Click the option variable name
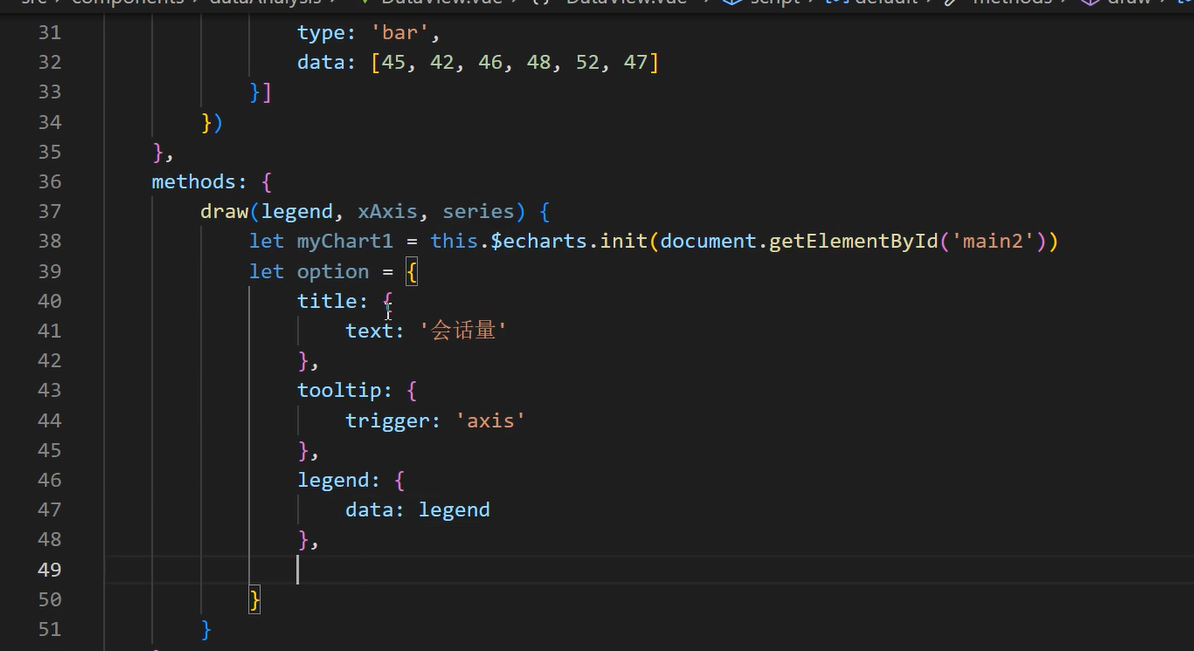Viewport: 1194px width, 651px height. click(333, 272)
